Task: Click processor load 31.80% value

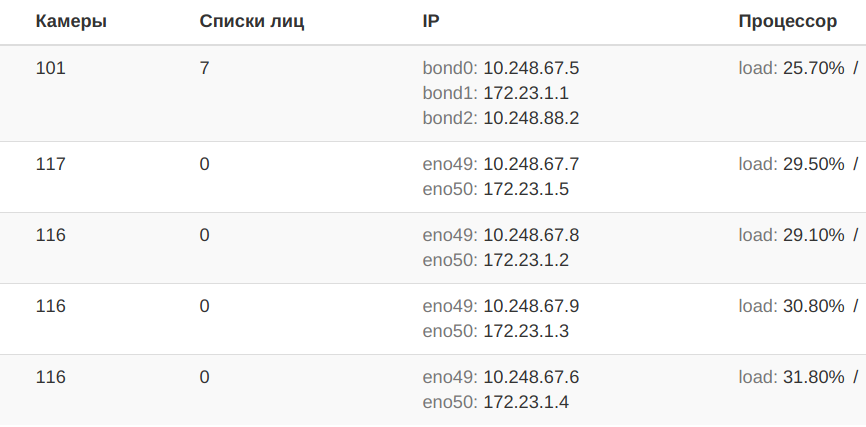Action: (814, 377)
